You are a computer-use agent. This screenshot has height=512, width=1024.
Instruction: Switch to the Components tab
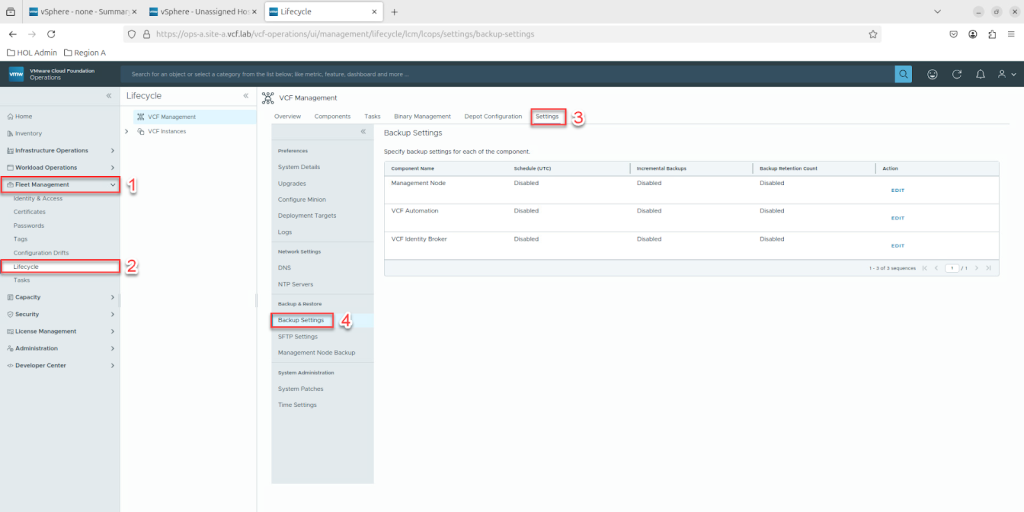(x=332, y=116)
